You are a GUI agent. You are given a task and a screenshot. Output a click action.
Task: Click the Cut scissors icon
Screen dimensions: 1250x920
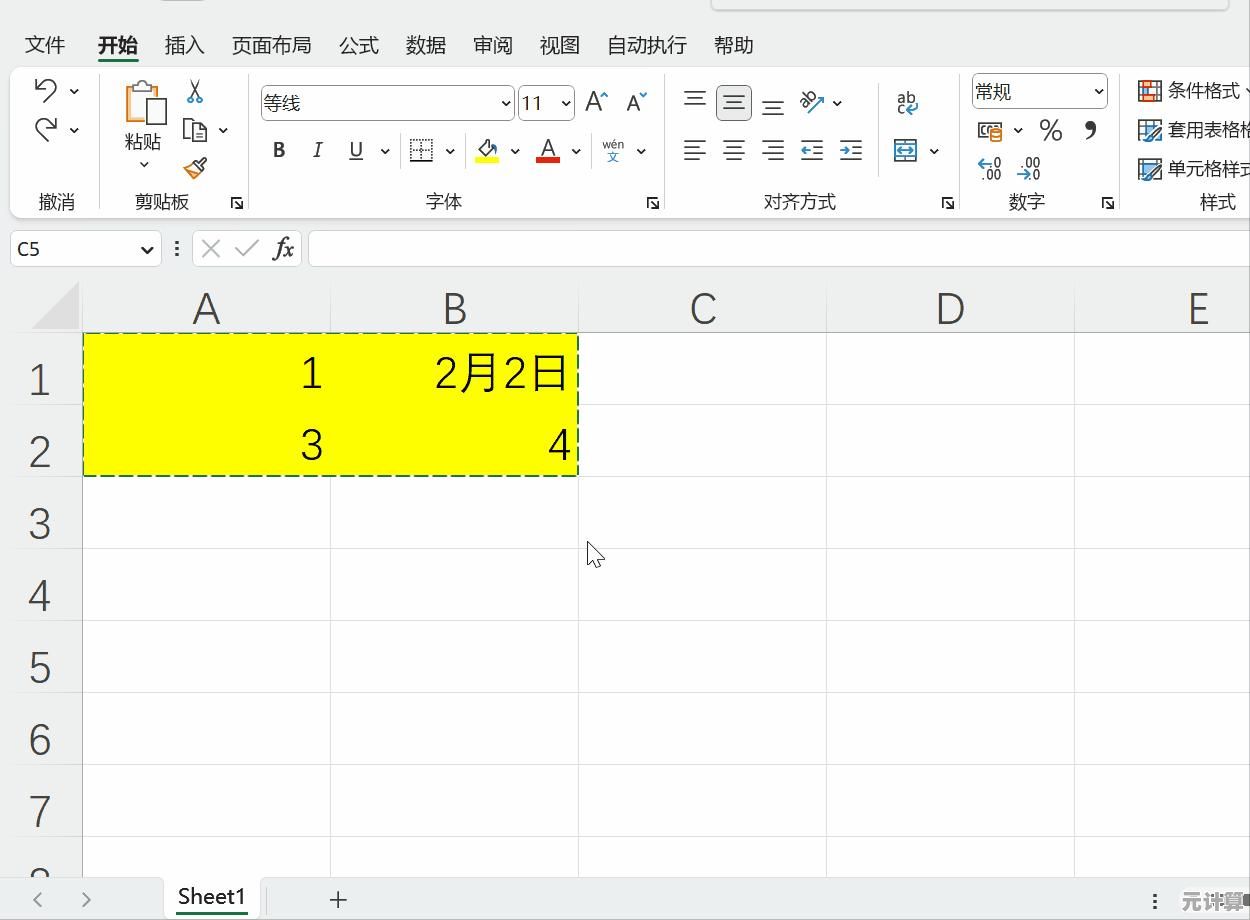195,92
